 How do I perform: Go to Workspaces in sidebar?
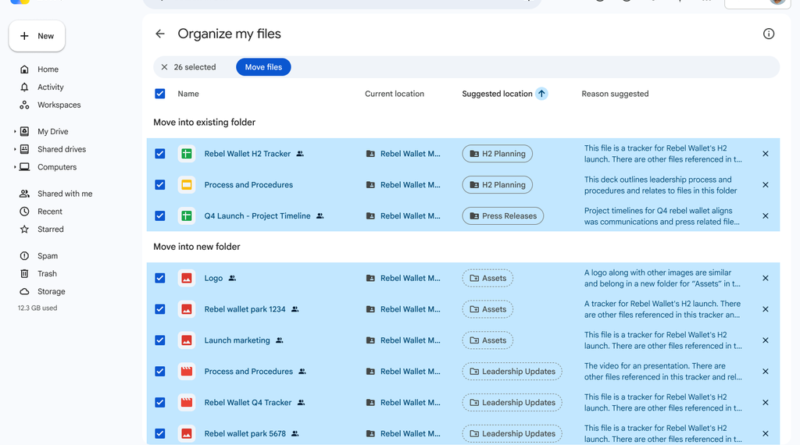(59, 105)
